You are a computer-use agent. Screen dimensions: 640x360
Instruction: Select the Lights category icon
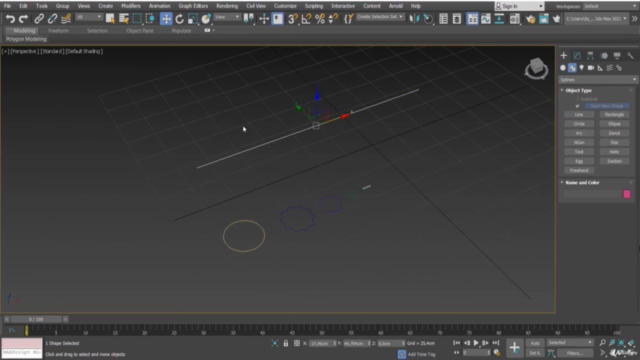582,68
